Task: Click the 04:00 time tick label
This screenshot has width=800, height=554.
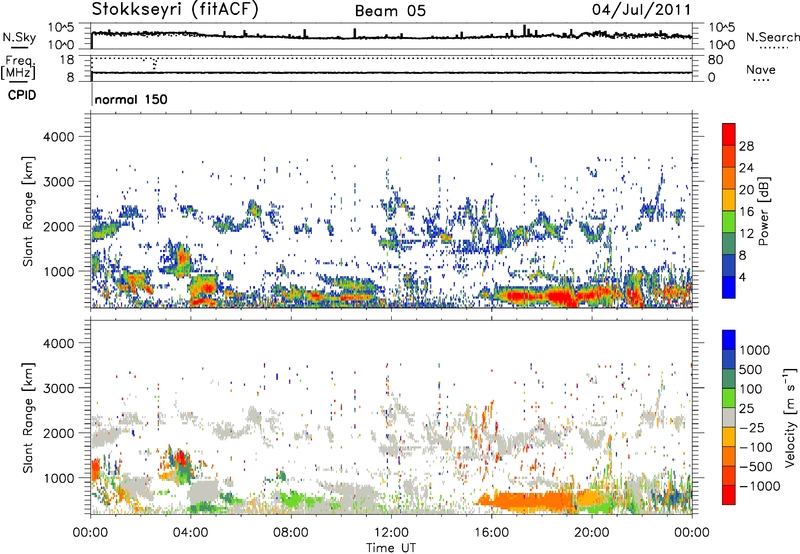Action: click(x=190, y=533)
